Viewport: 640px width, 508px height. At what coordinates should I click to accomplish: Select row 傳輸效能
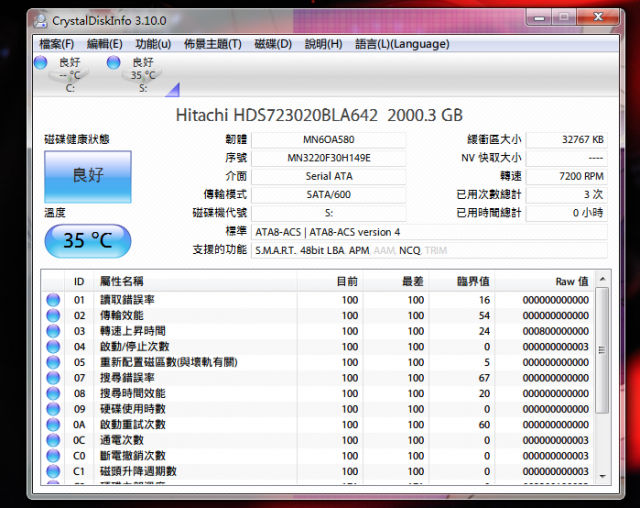(x=318, y=315)
